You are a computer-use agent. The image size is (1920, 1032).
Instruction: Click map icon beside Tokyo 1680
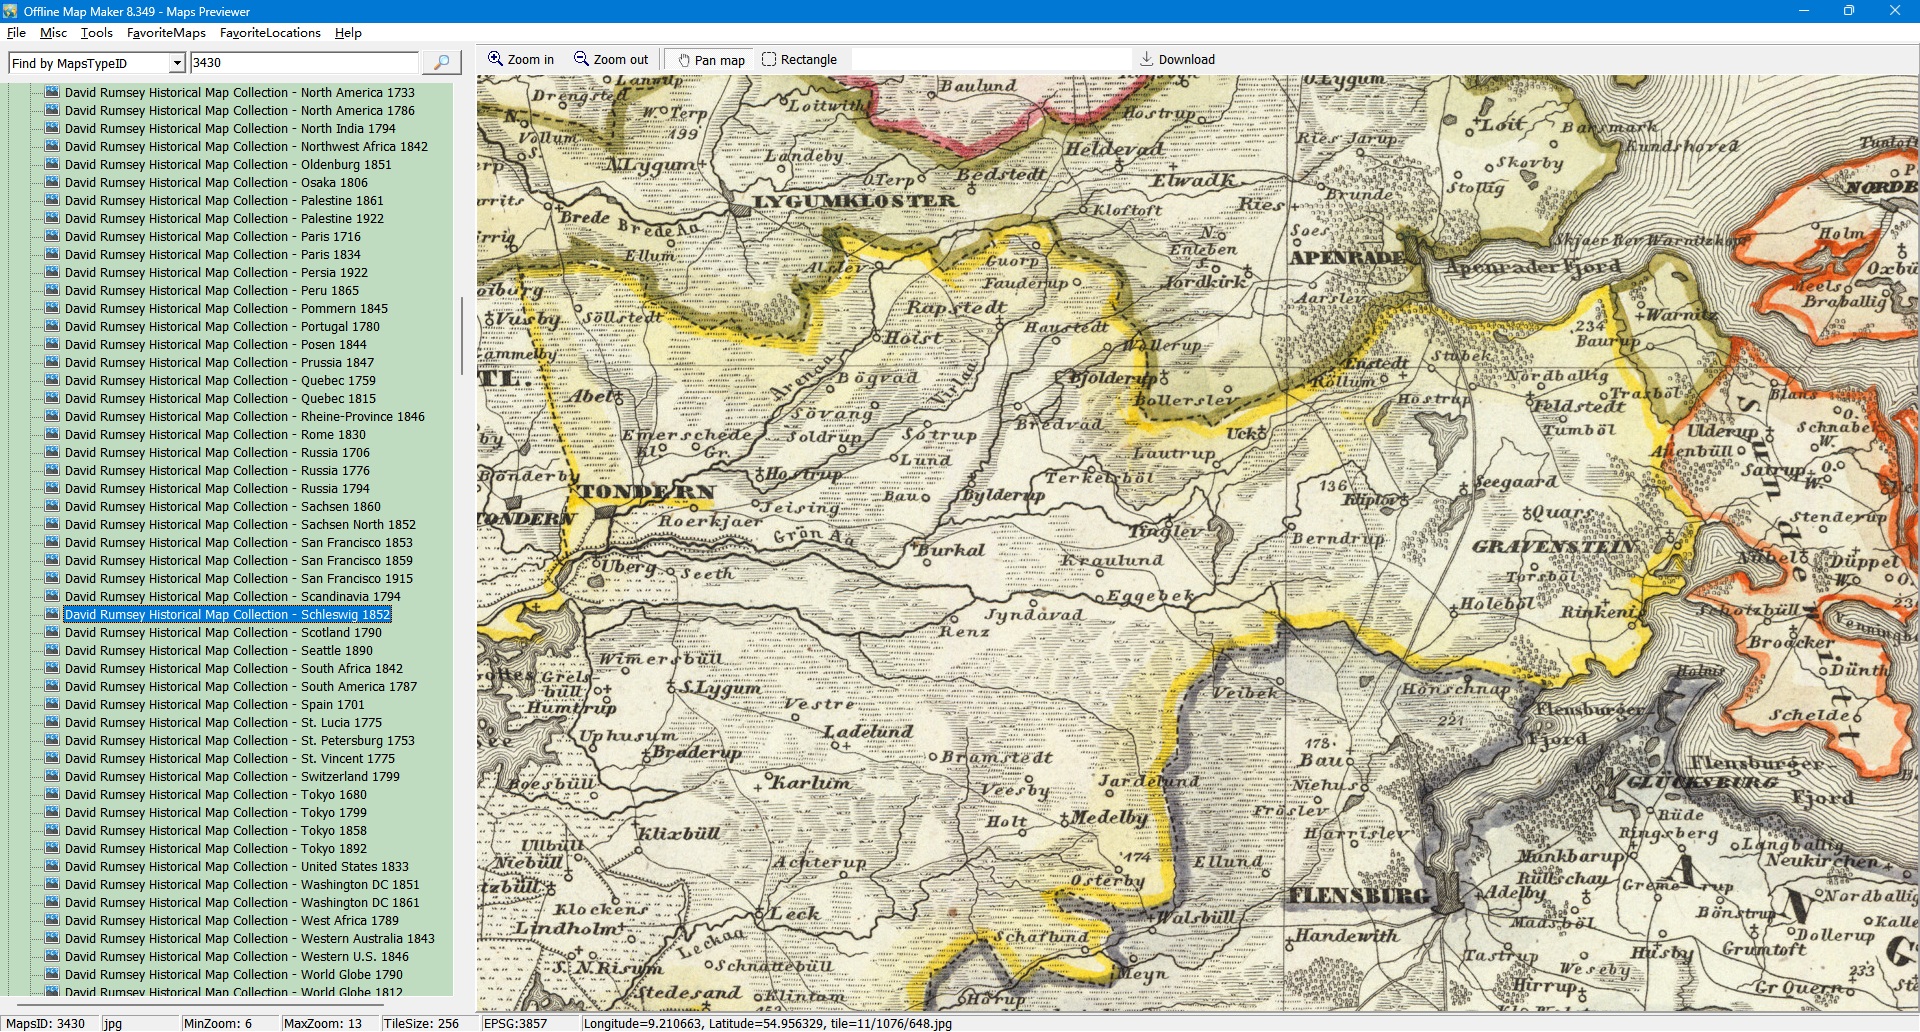[53, 794]
